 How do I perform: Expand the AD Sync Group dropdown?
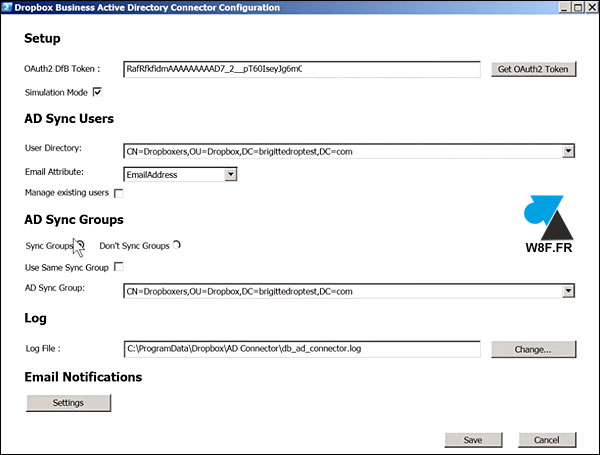[x=568, y=291]
